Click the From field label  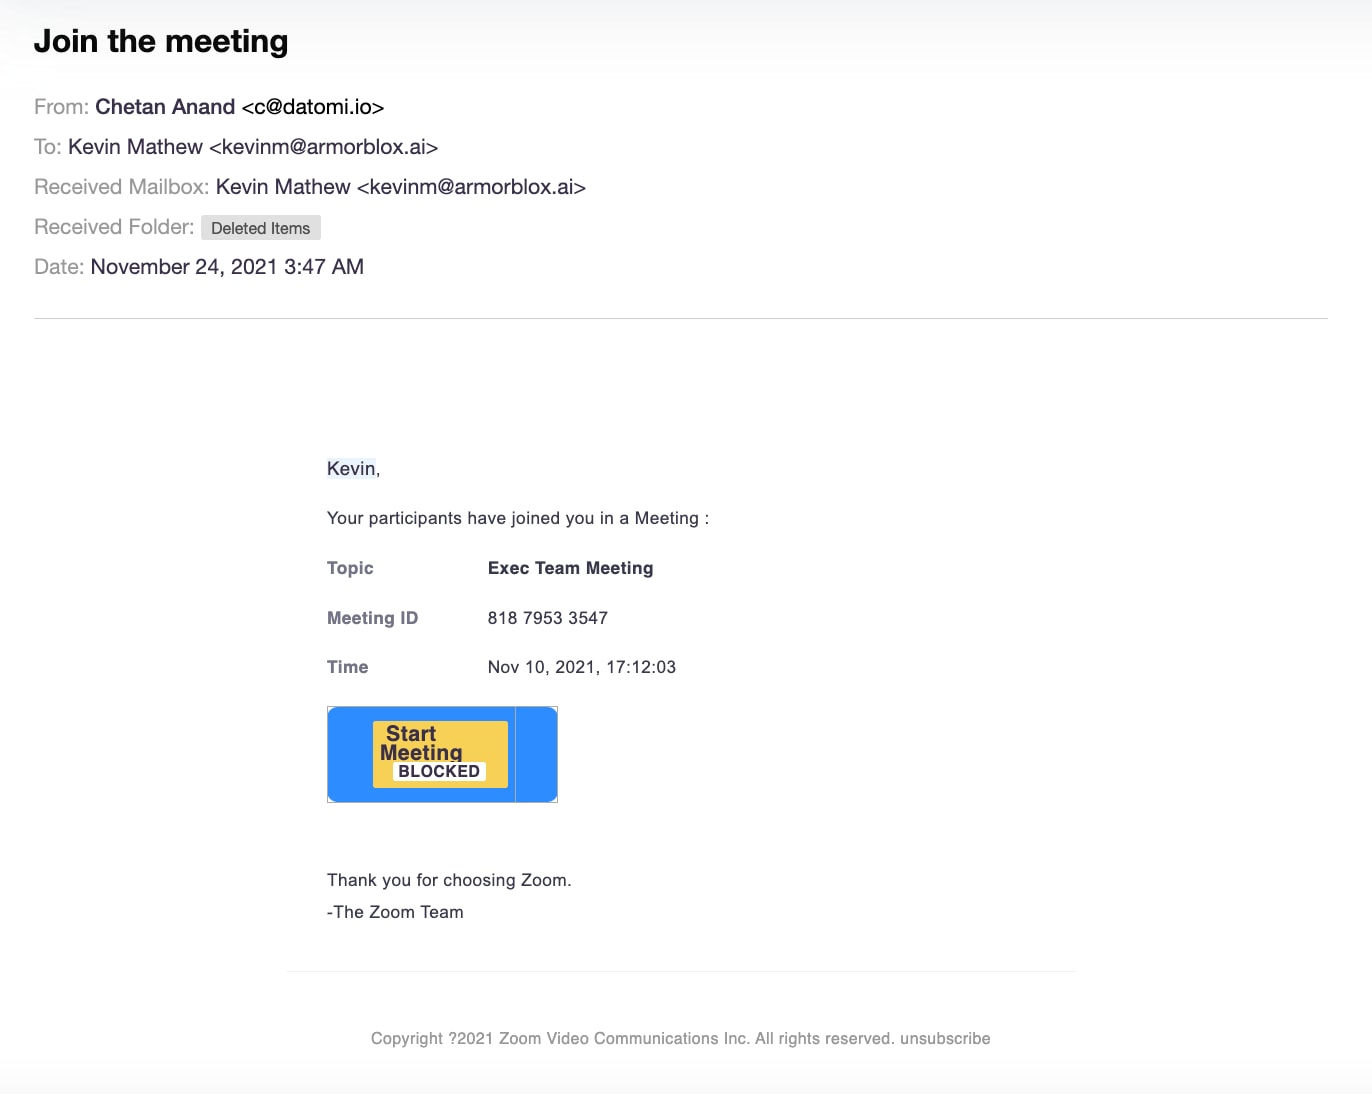tap(60, 106)
